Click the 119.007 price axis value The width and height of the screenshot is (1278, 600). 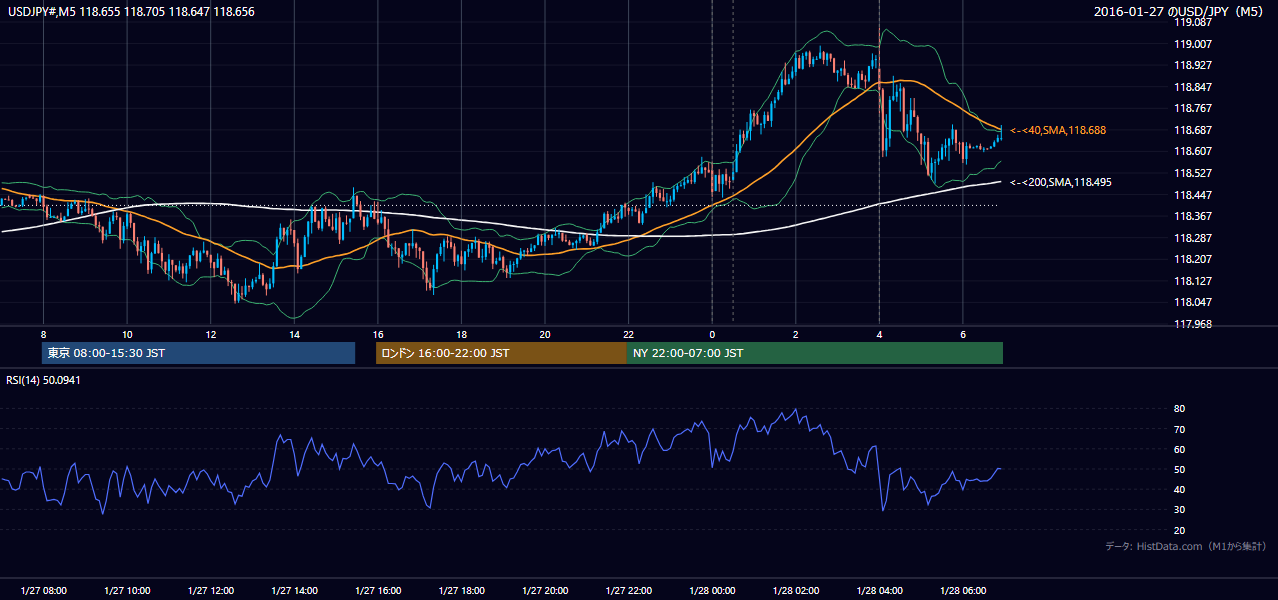pyautogui.click(x=1193, y=44)
